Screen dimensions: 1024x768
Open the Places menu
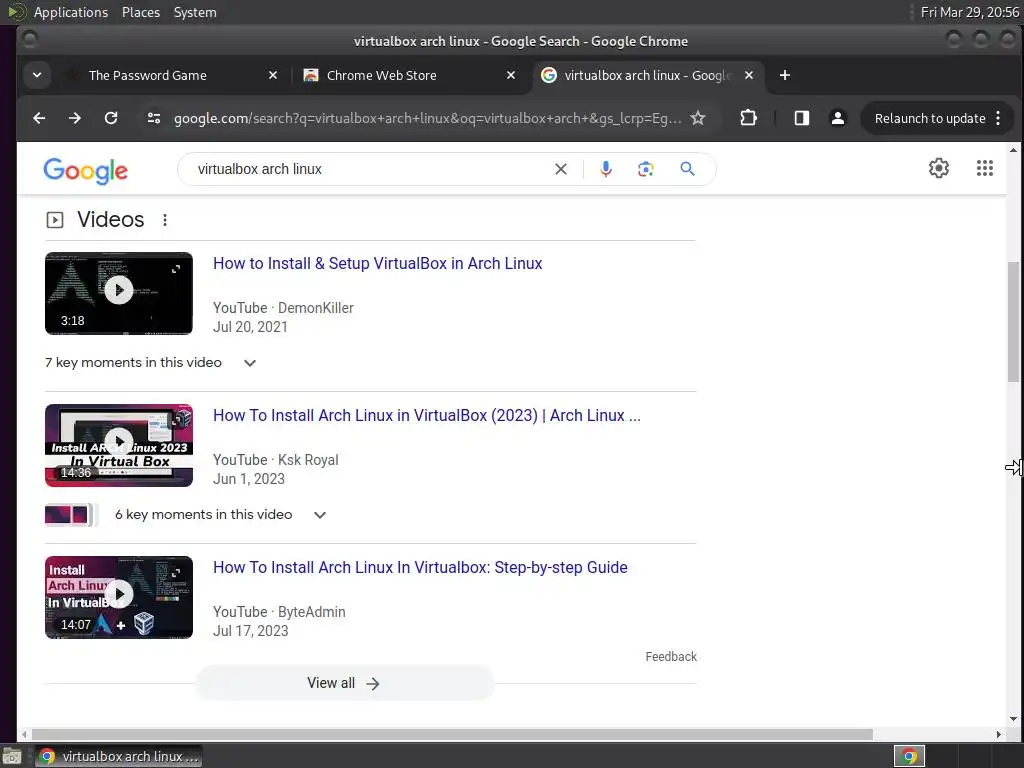pyautogui.click(x=141, y=12)
